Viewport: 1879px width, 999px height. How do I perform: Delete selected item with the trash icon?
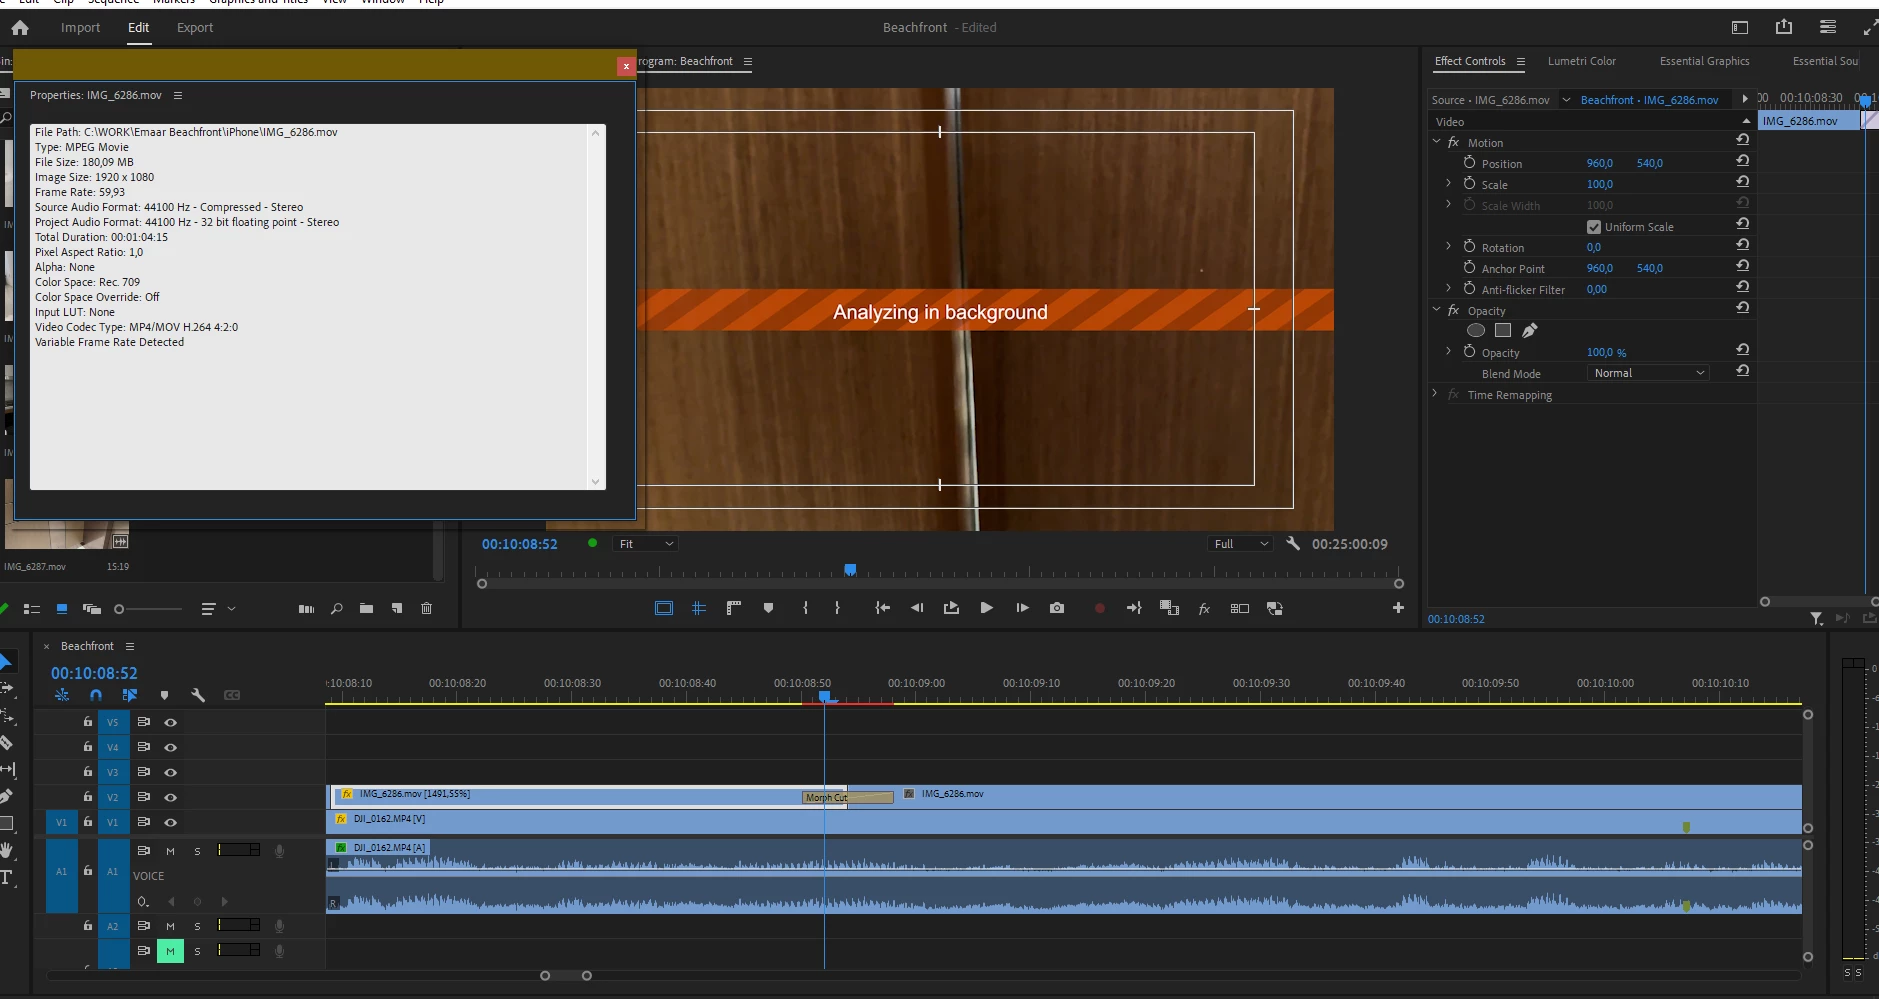(427, 609)
